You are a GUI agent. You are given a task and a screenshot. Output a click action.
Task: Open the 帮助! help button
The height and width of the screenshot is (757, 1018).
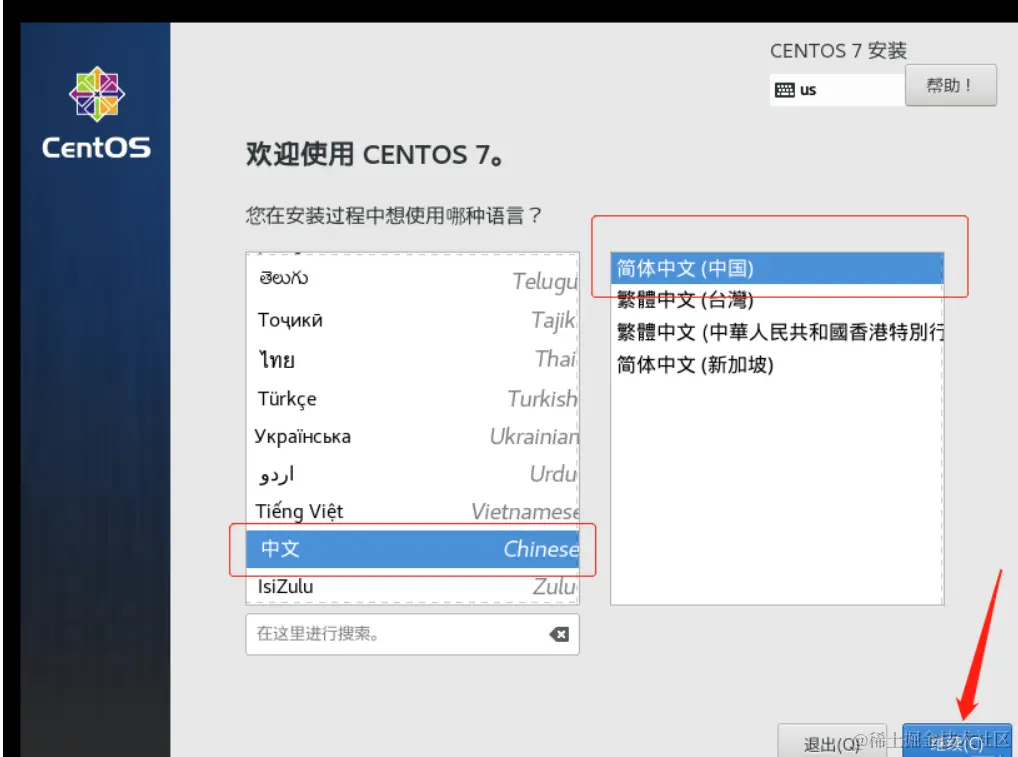coord(950,85)
